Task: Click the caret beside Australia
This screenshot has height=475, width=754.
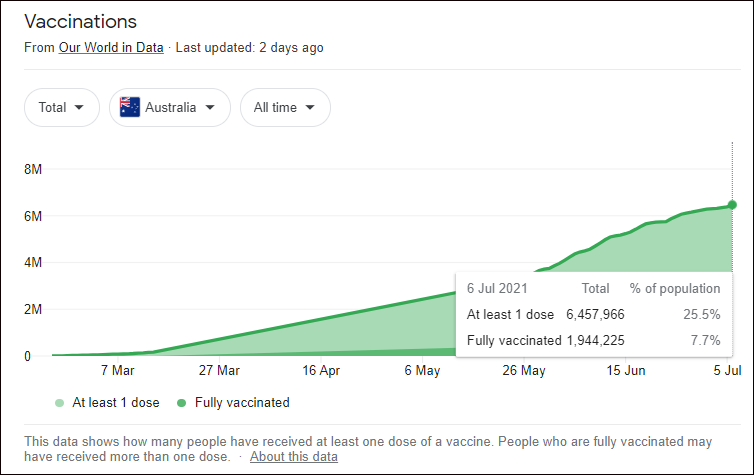Action: coord(210,108)
